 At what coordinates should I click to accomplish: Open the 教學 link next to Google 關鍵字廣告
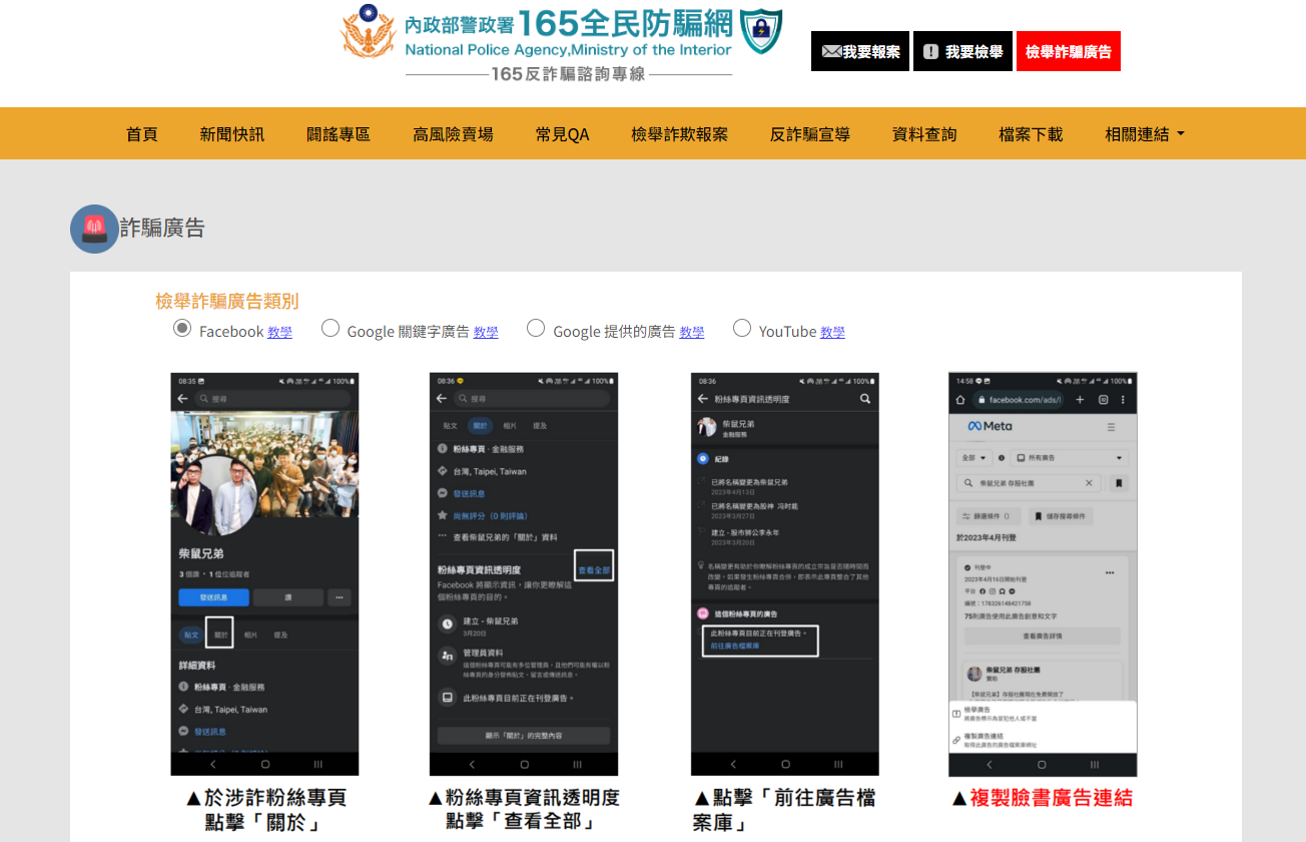(486, 332)
